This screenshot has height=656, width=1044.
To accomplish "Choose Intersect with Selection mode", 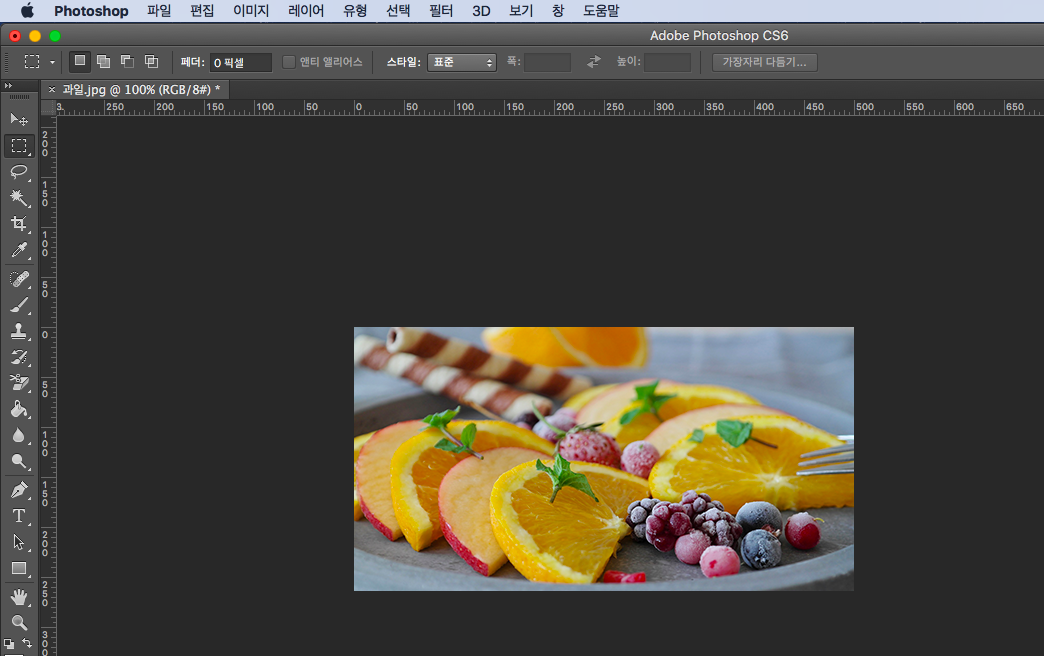I will [152, 61].
